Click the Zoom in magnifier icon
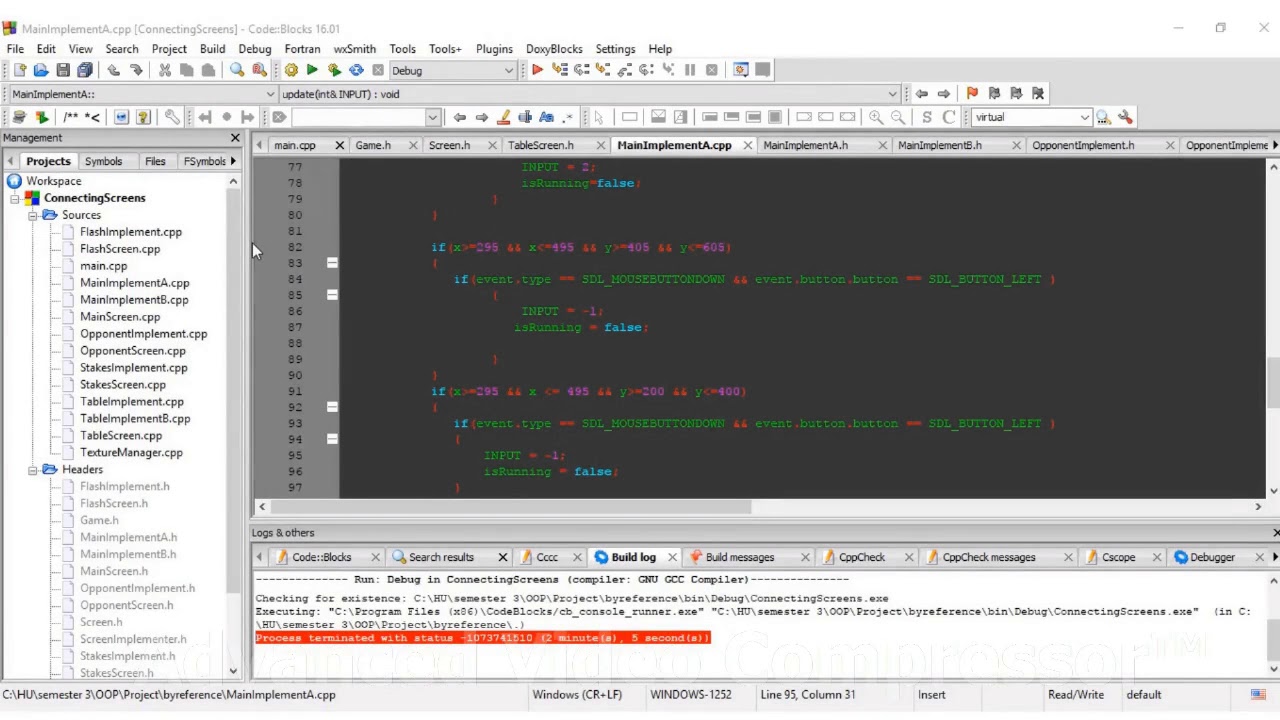 876,117
